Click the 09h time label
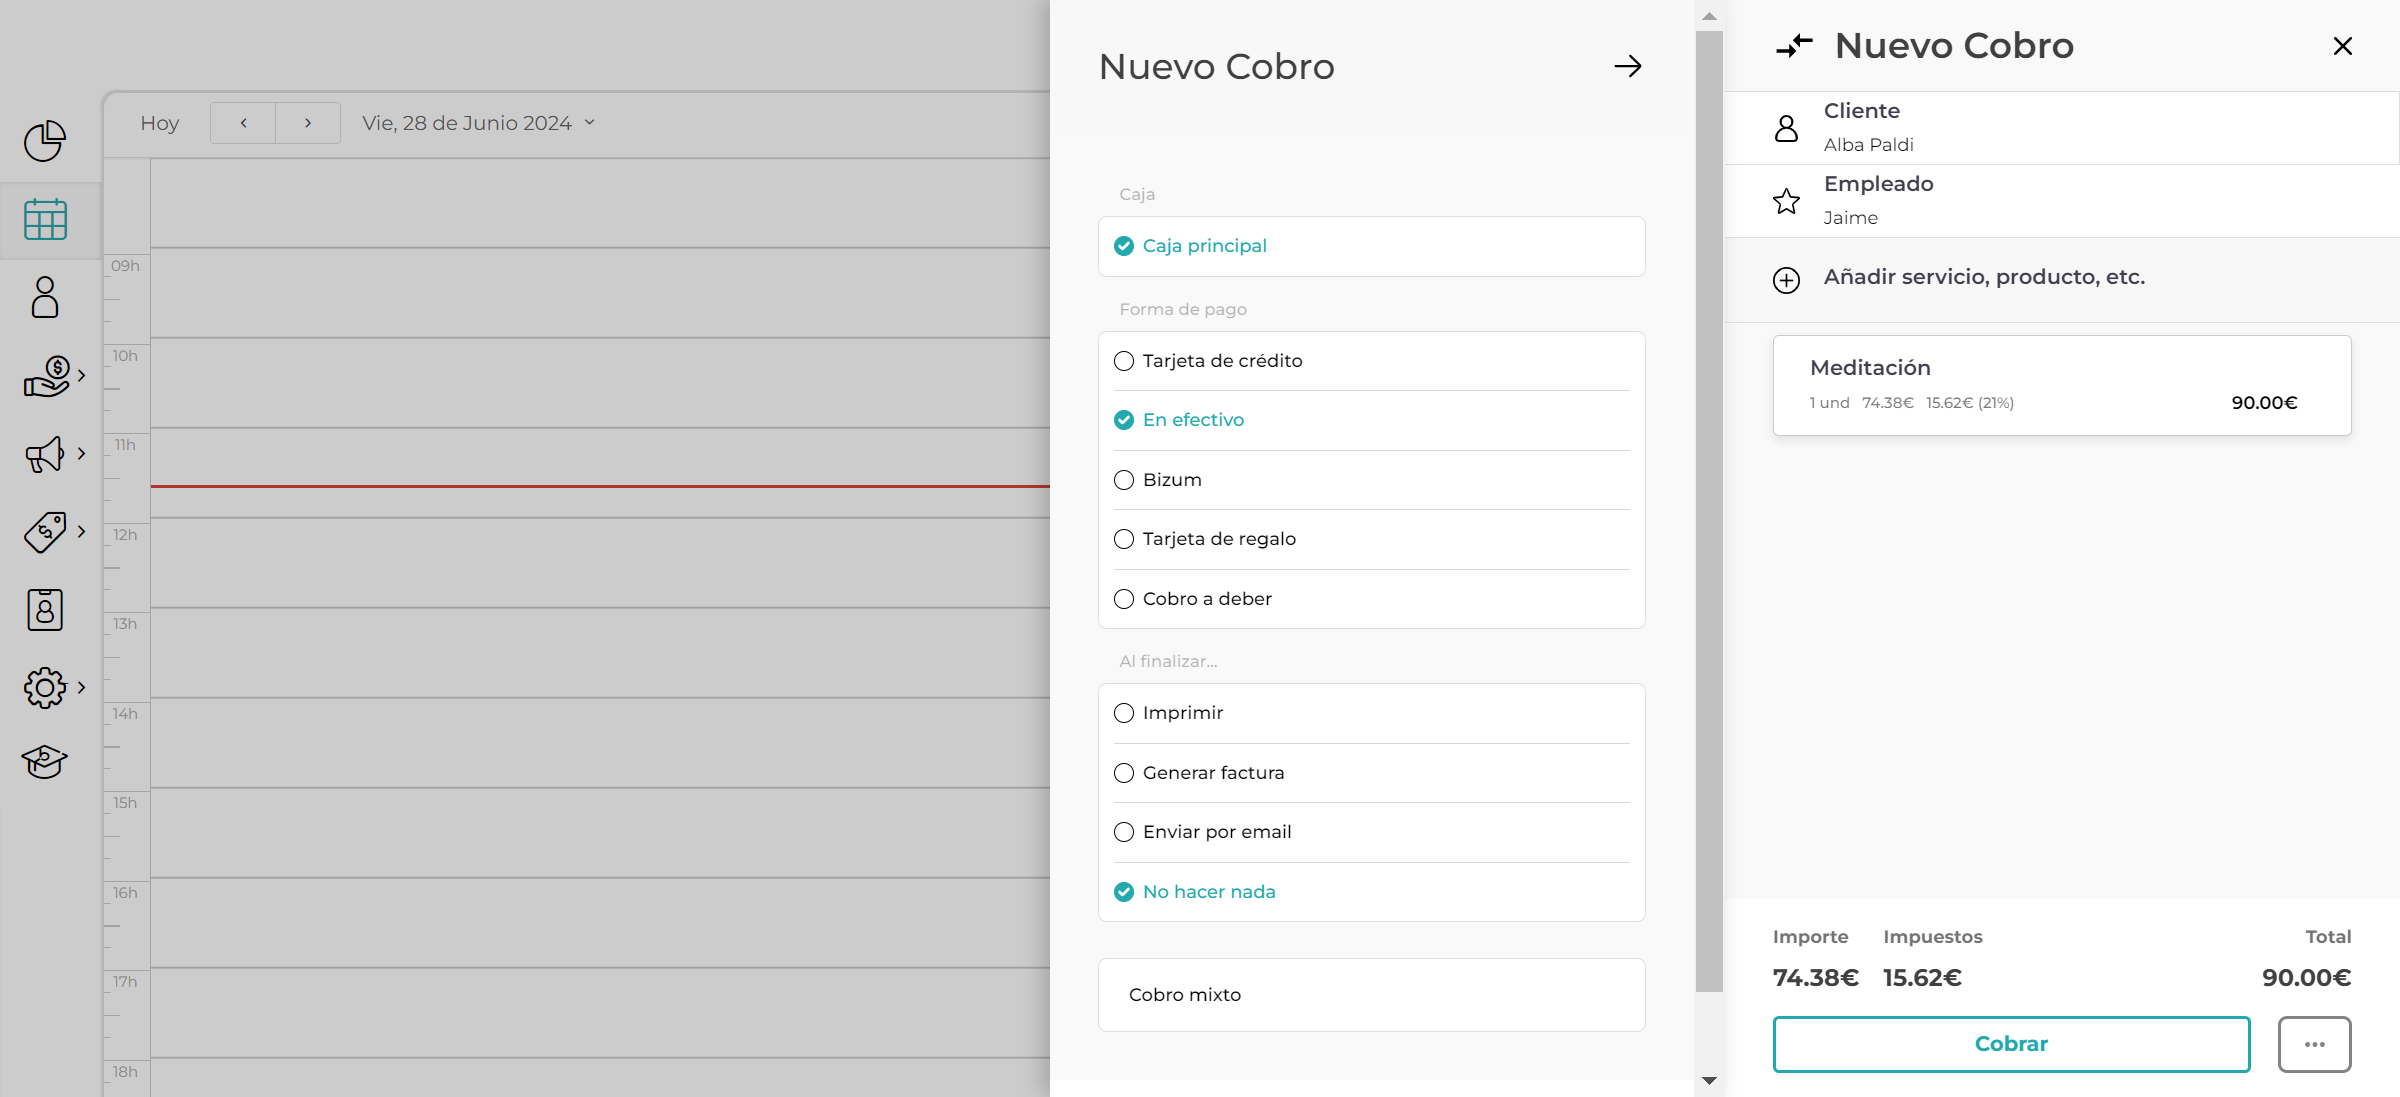Image resolution: width=2400 pixels, height=1097 pixels. [x=125, y=266]
